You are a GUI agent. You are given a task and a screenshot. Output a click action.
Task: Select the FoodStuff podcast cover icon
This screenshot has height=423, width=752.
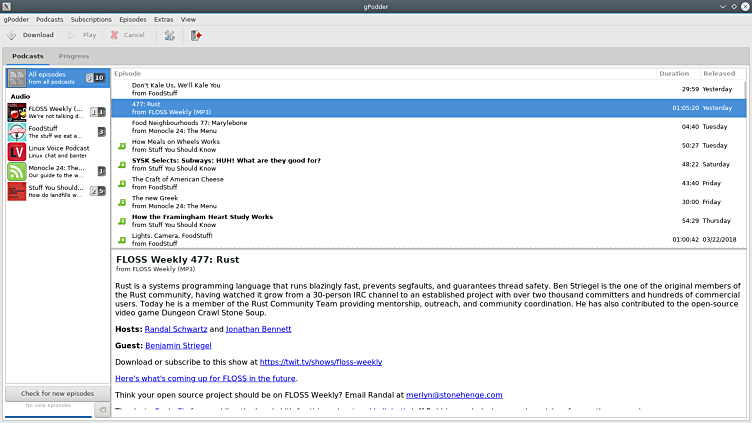(17, 131)
